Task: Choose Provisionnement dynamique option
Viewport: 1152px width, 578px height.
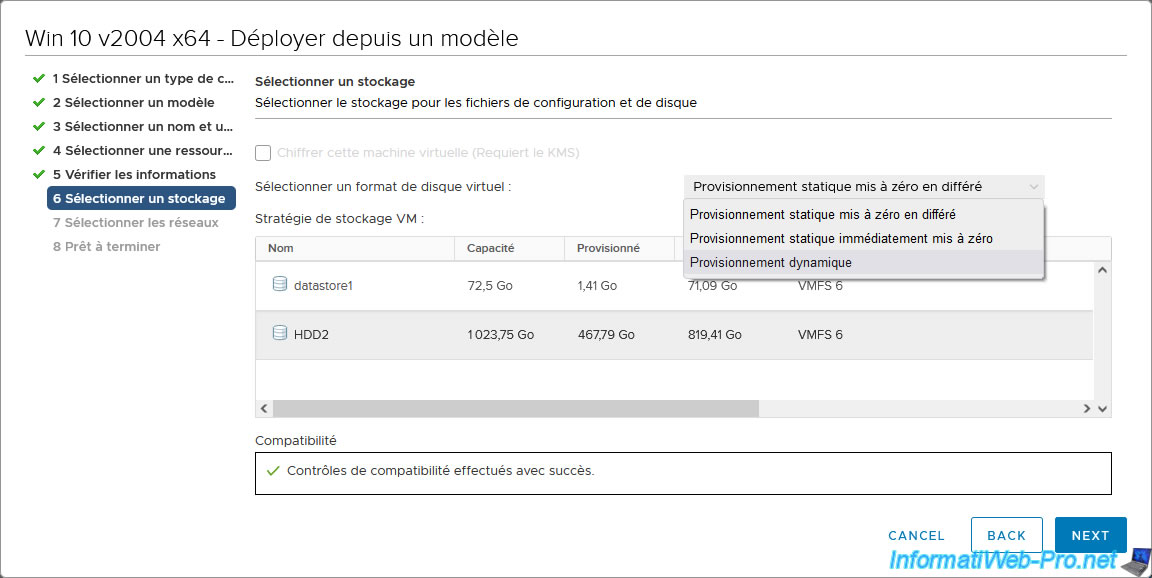Action: [770, 263]
